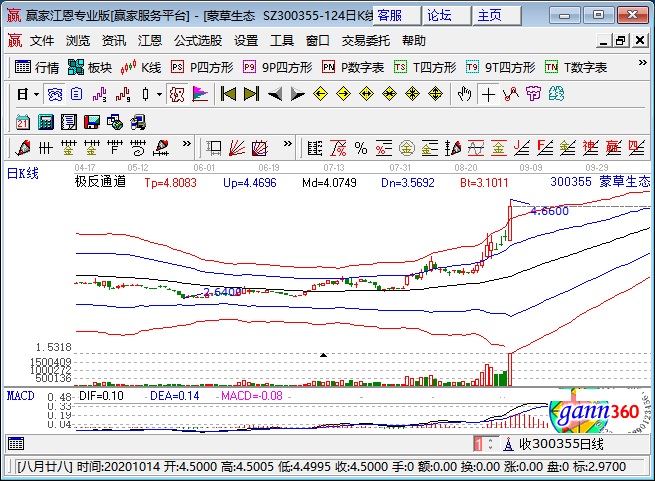Click the 客服 button in title bar
Image resolution: width=655 pixels, height=481 pixels.
pos(396,15)
